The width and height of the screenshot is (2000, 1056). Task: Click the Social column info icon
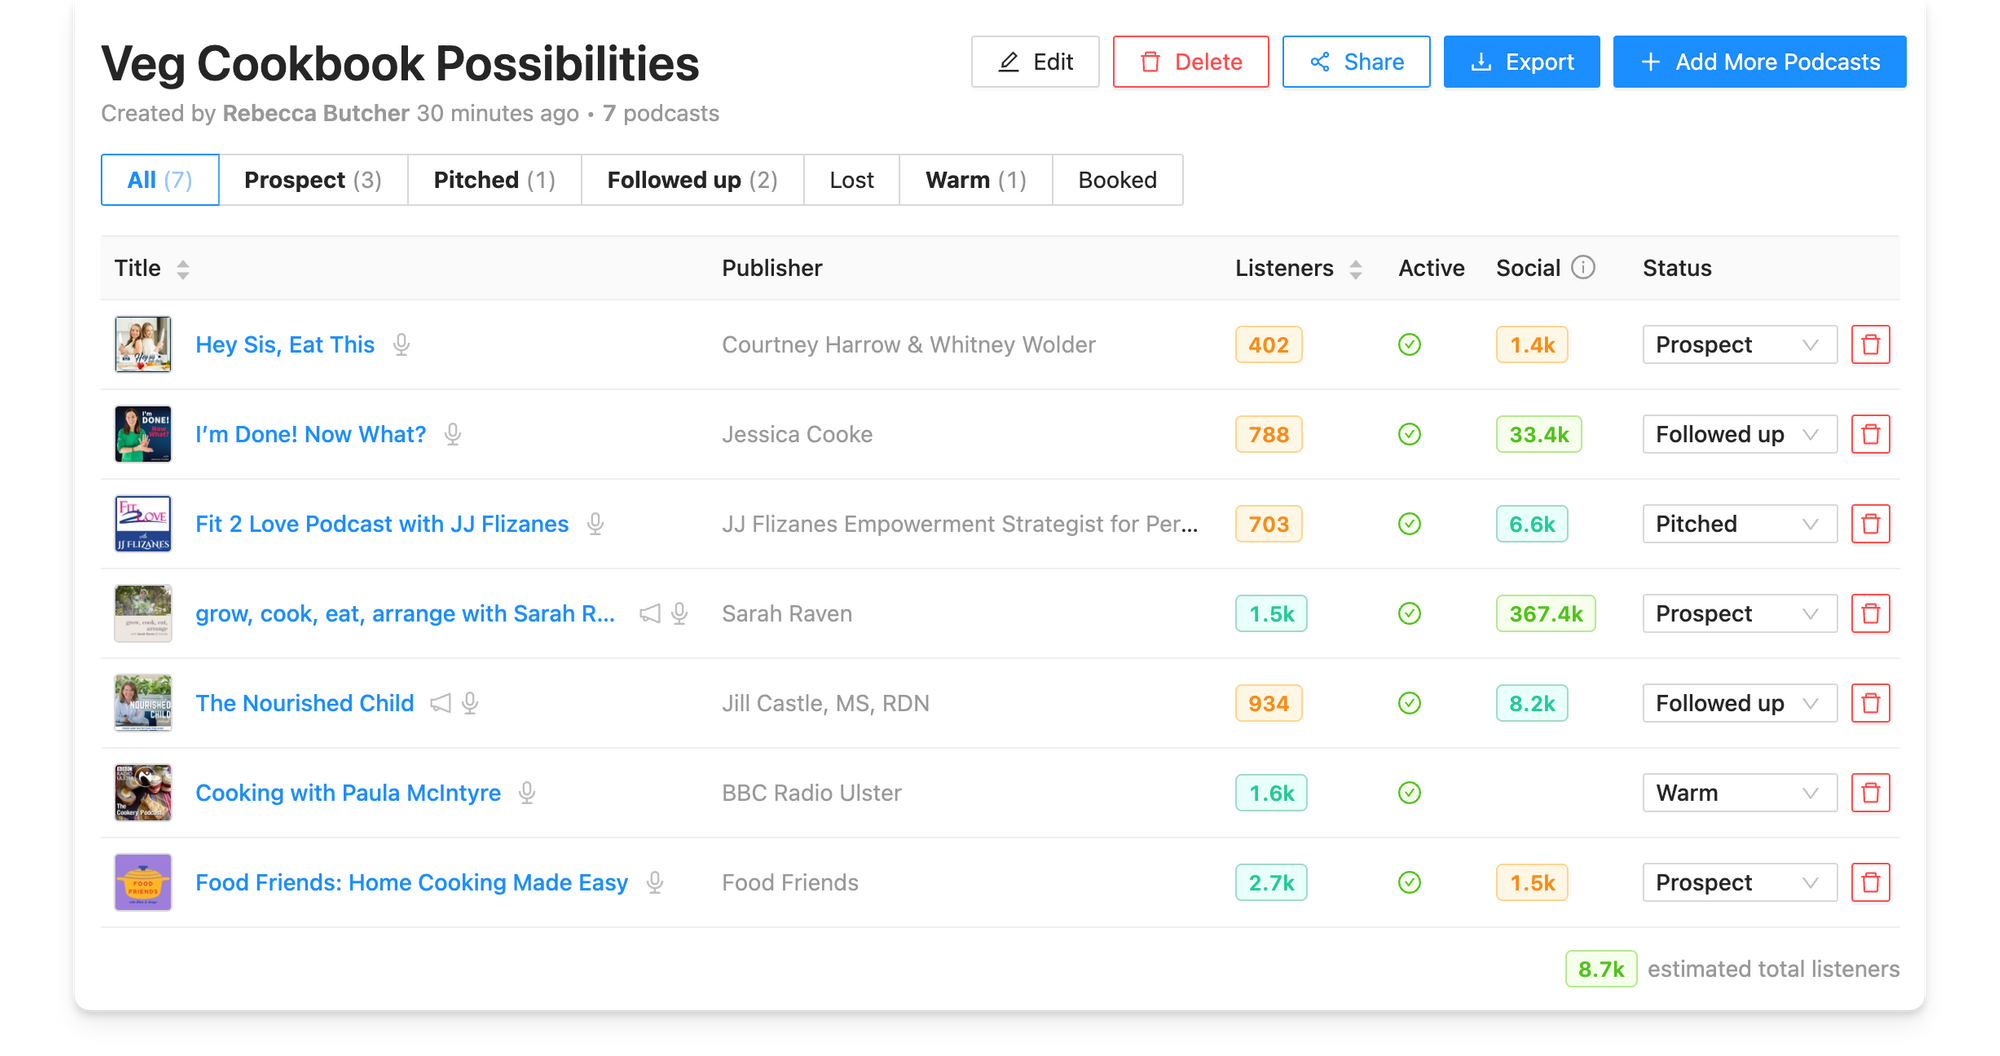(1583, 267)
